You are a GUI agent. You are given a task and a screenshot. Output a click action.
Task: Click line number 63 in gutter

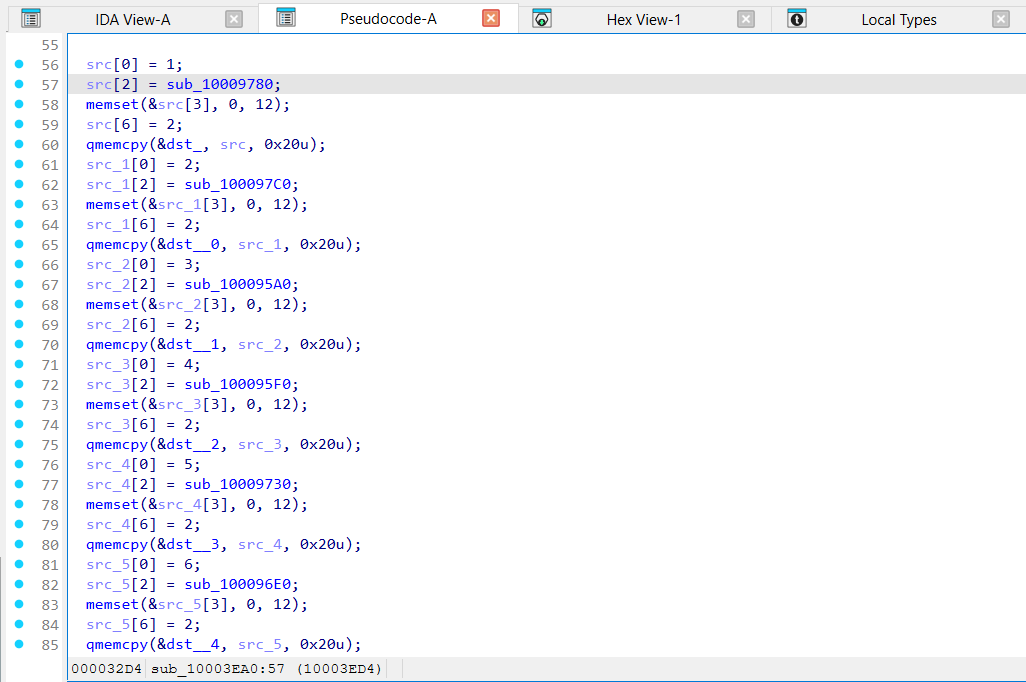[50, 205]
